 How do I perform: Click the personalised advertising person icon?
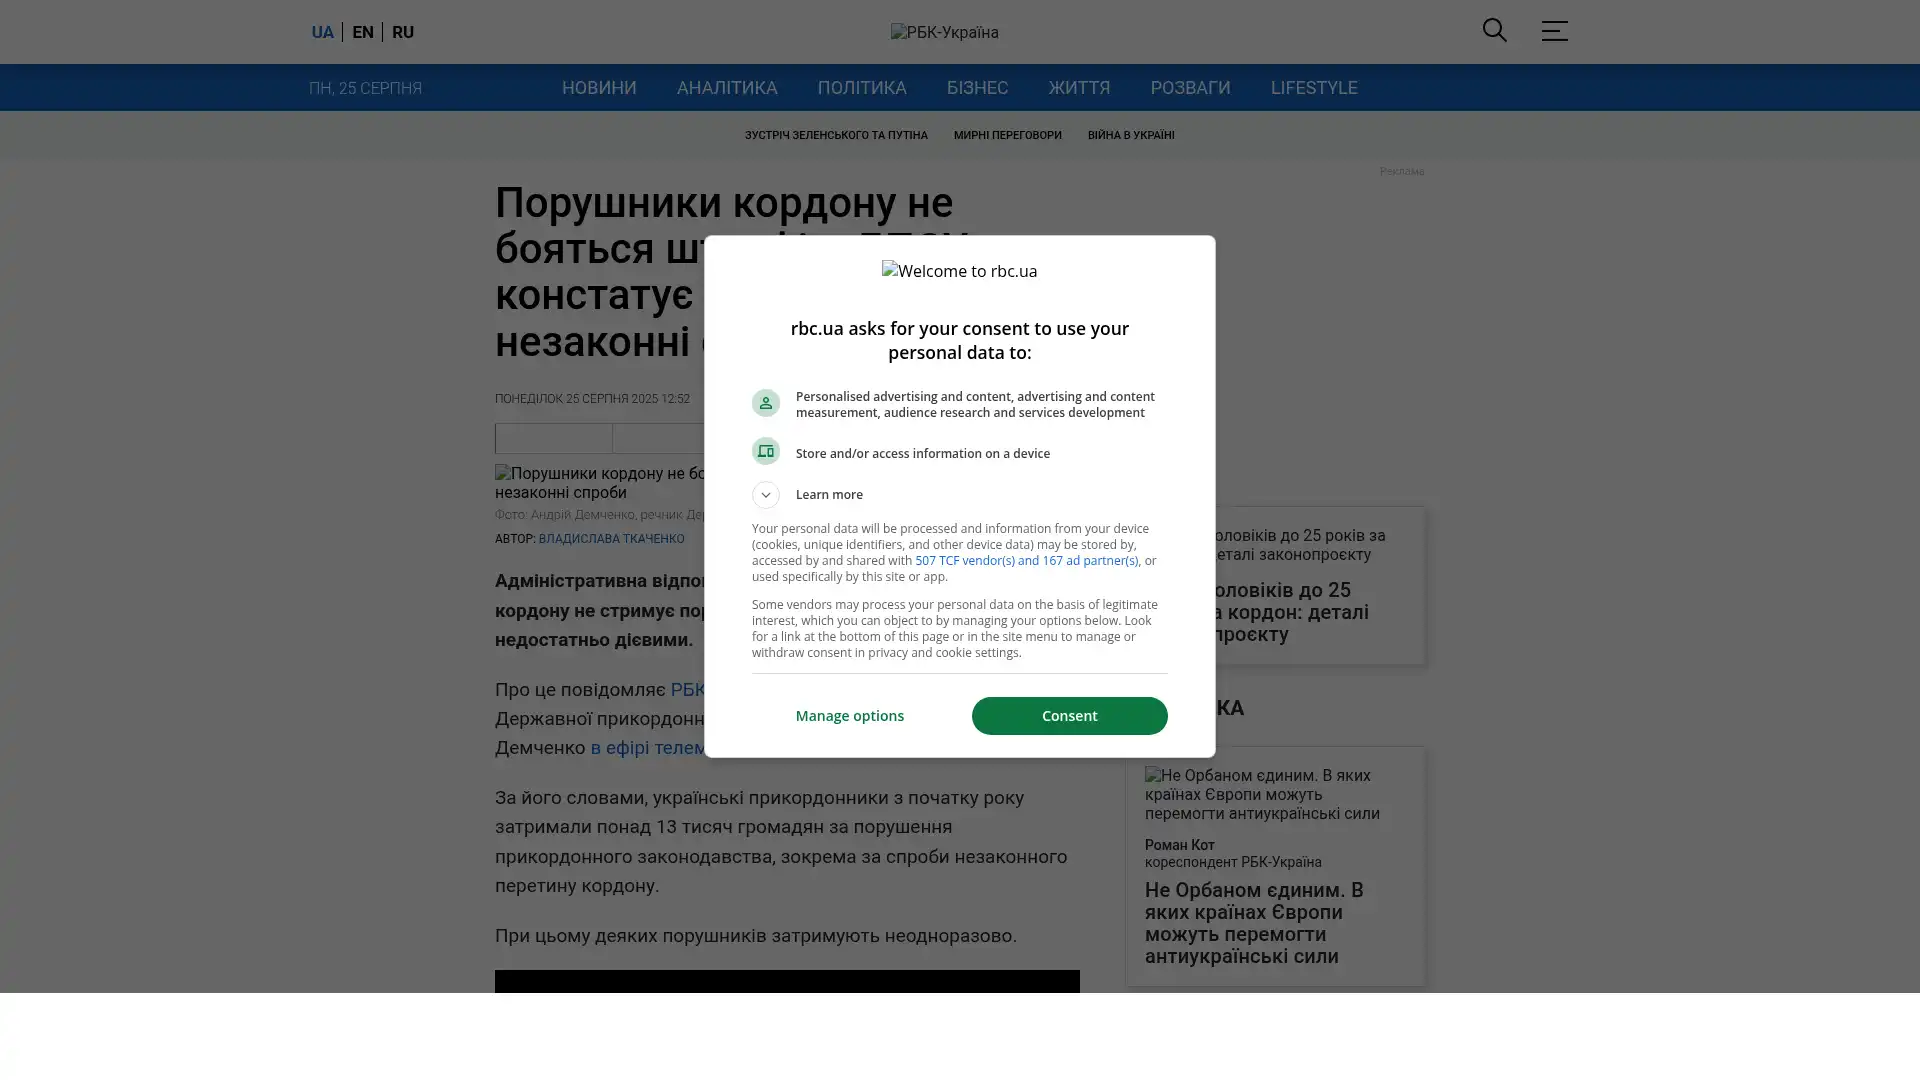(765, 403)
